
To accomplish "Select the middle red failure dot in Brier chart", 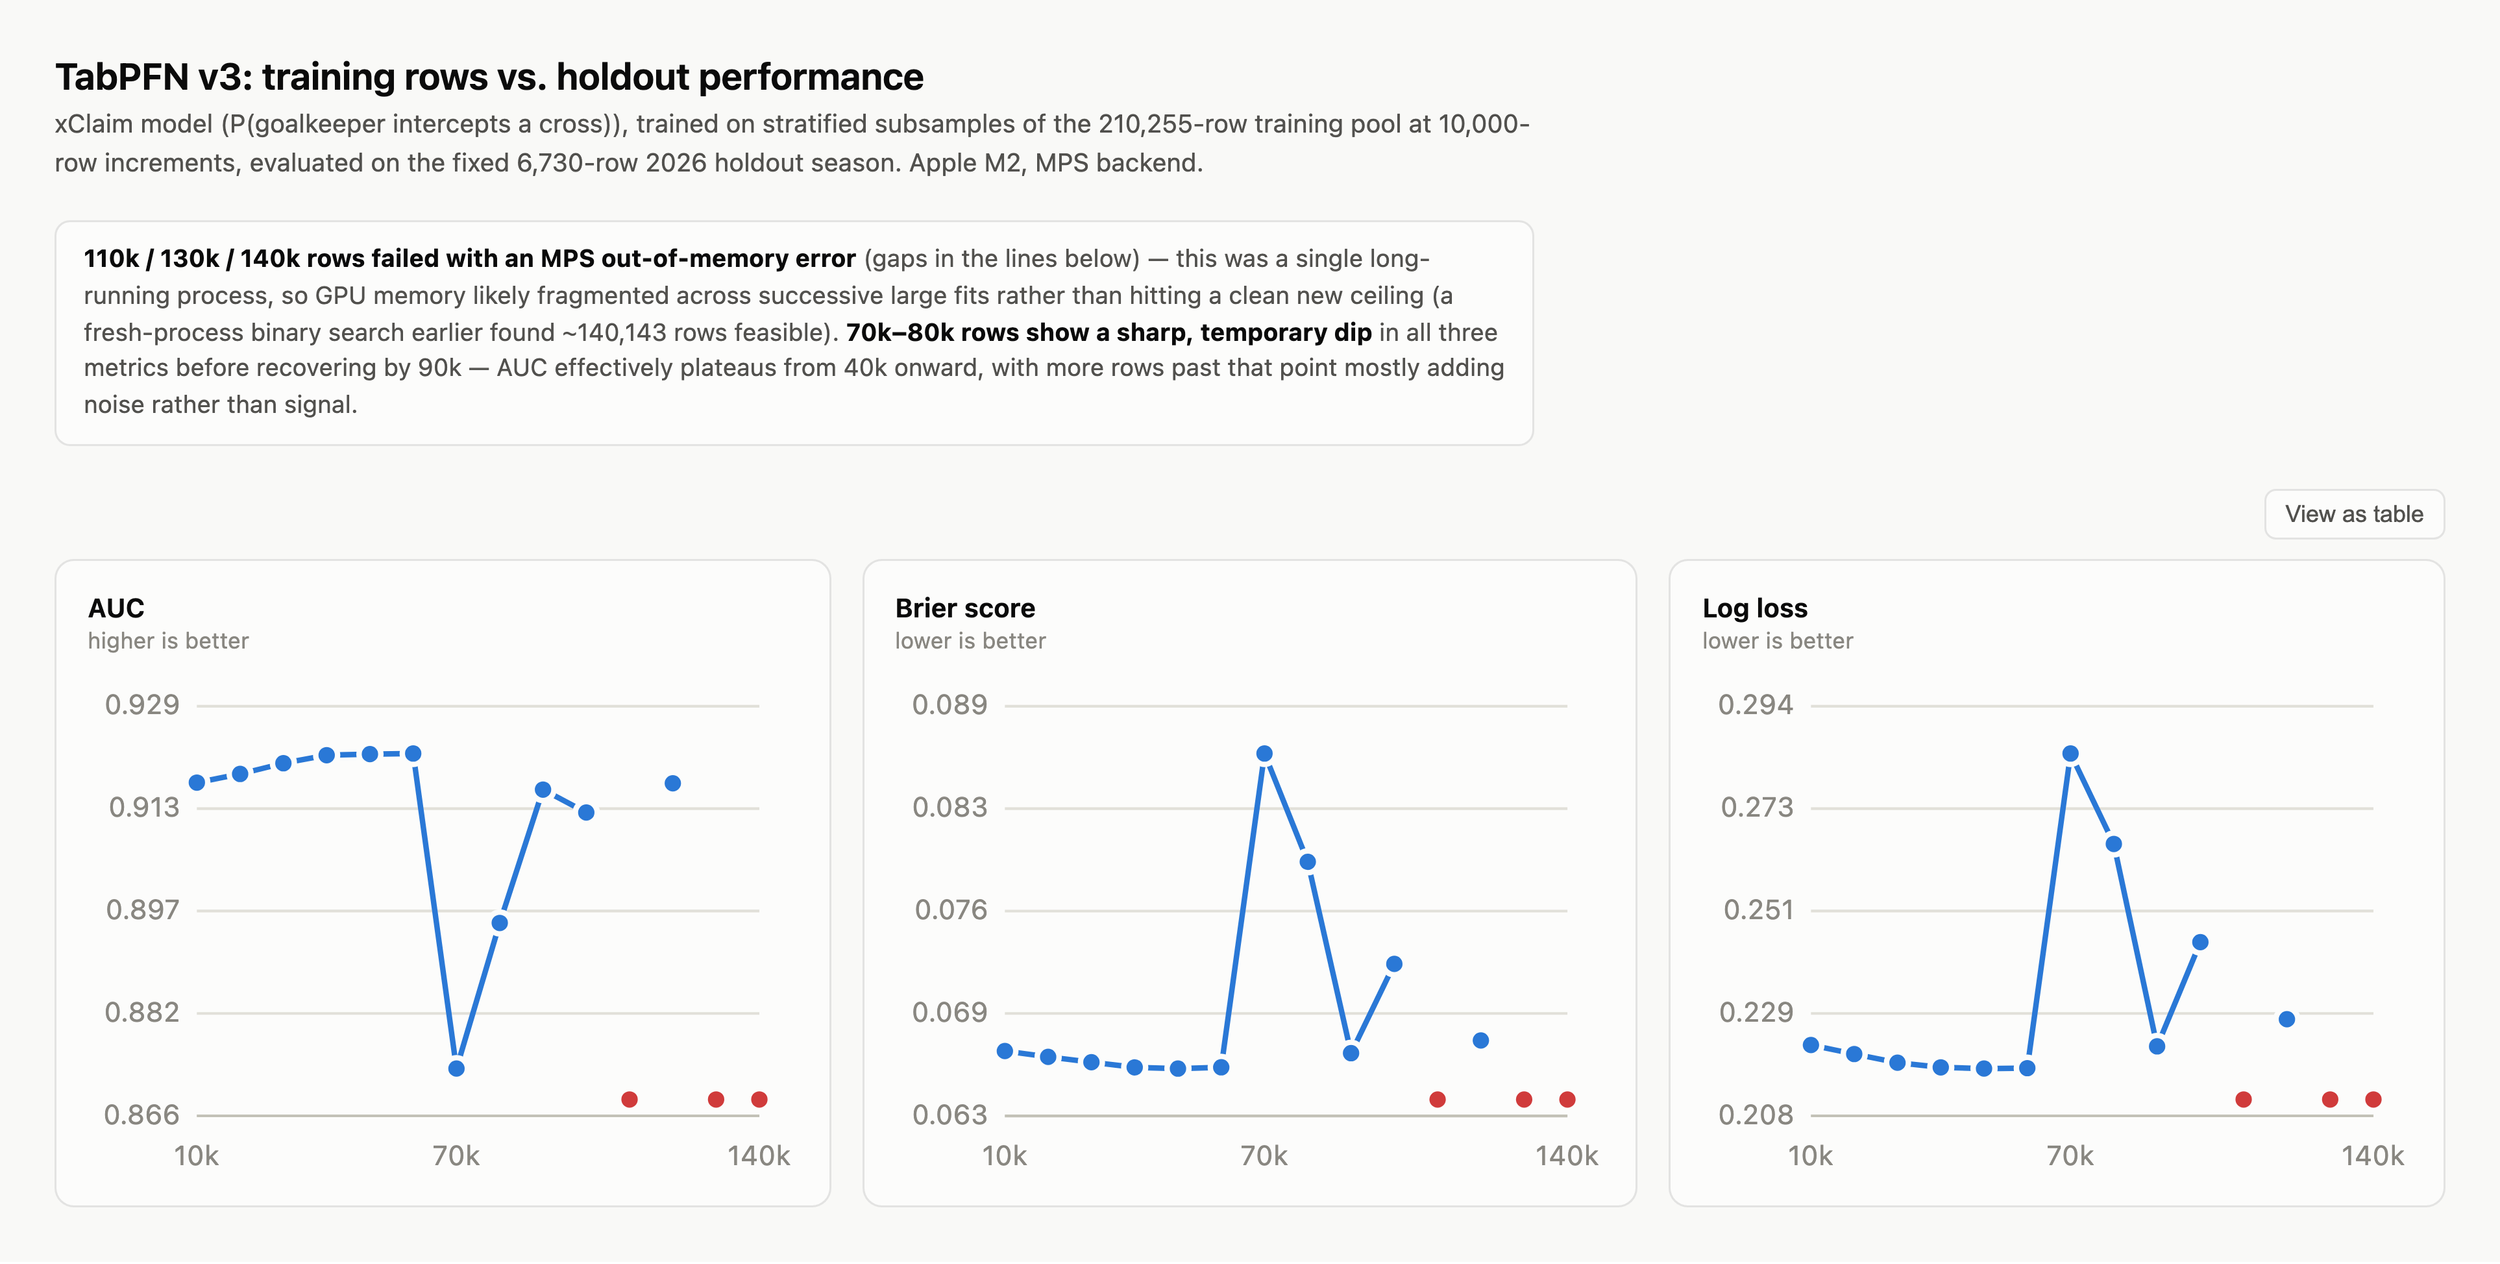I will 1524,1099.
